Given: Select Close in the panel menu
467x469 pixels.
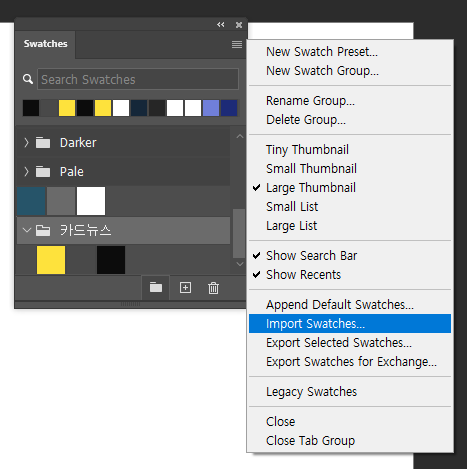Looking at the screenshot, I should click(x=280, y=422).
